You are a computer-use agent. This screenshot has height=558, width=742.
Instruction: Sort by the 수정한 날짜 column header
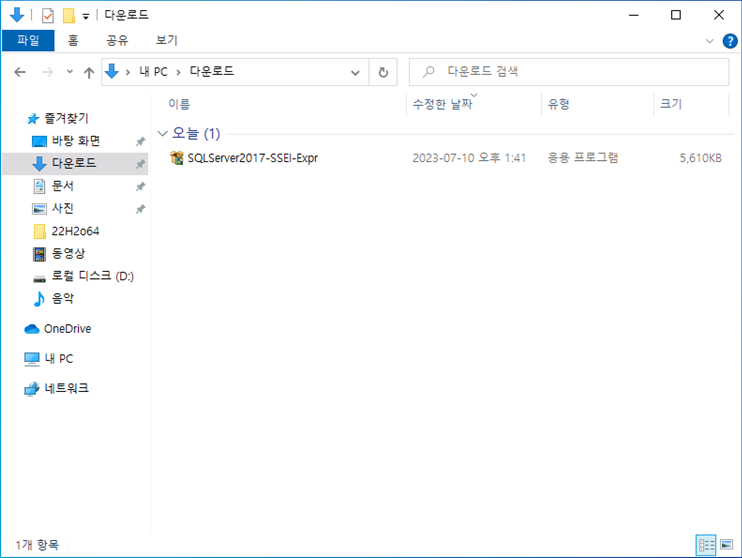click(x=442, y=104)
